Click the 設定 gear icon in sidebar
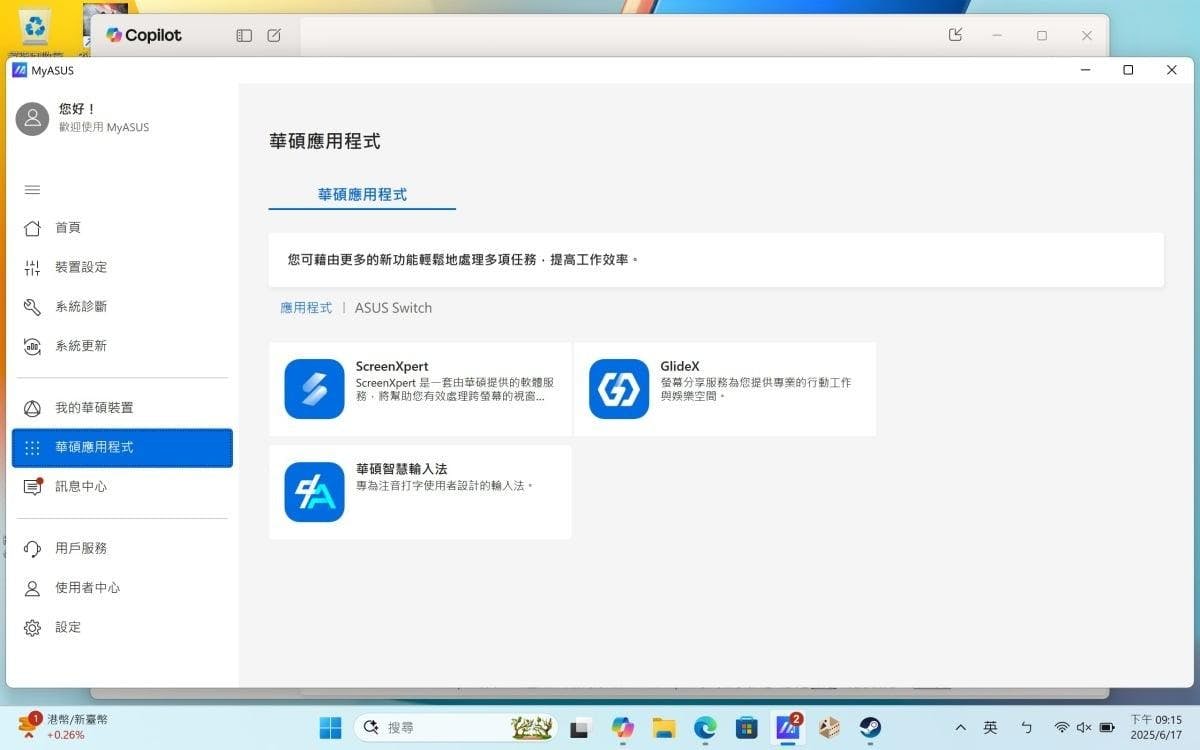The width and height of the screenshot is (1200, 750). [32, 627]
